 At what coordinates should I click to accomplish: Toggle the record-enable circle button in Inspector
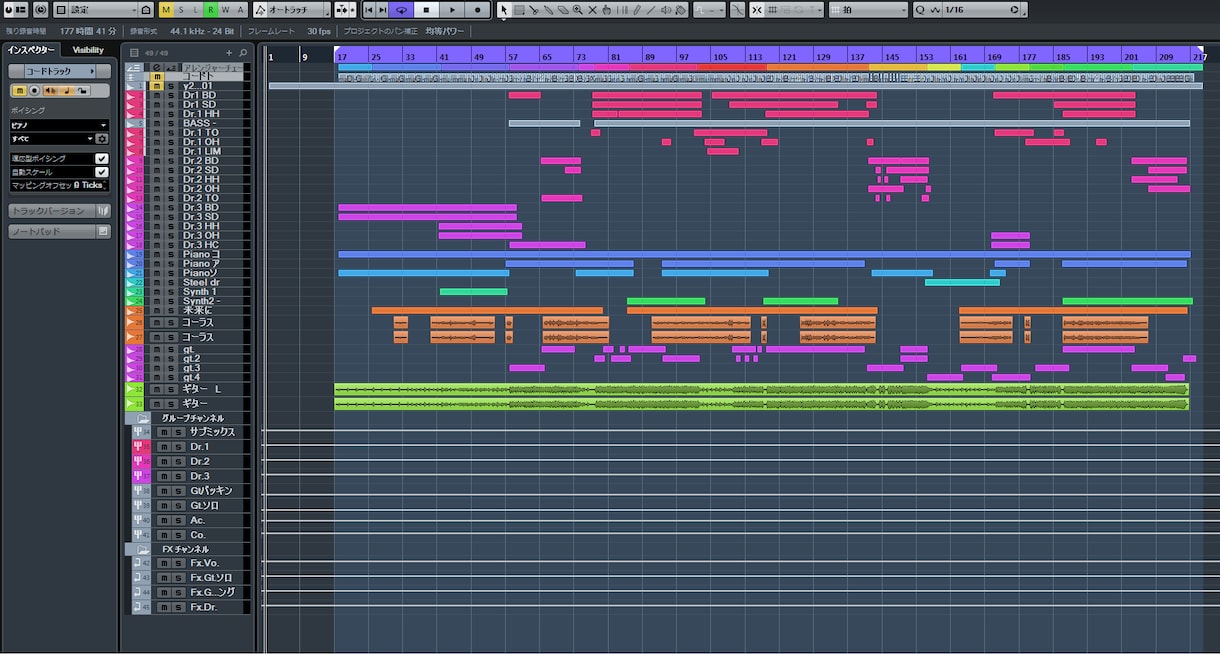coord(32,90)
